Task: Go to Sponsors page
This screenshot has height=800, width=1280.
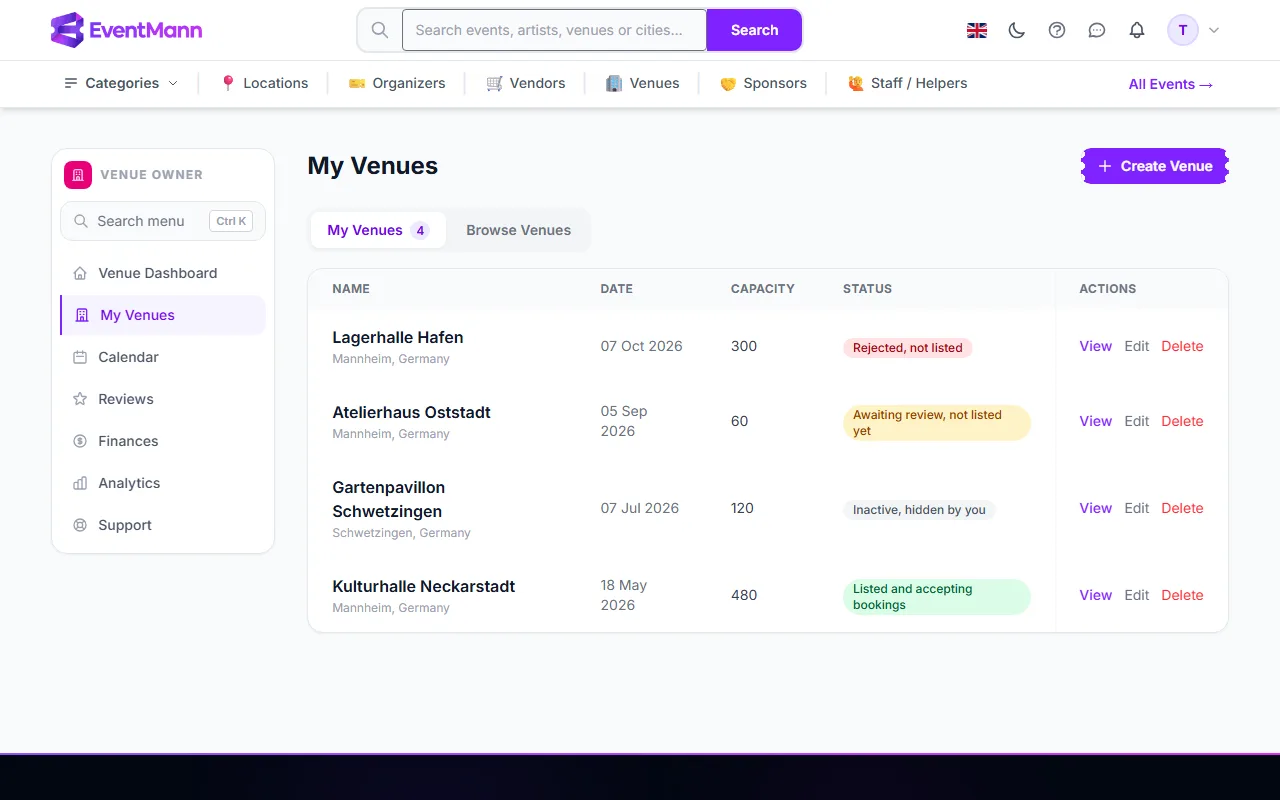Action: click(763, 83)
